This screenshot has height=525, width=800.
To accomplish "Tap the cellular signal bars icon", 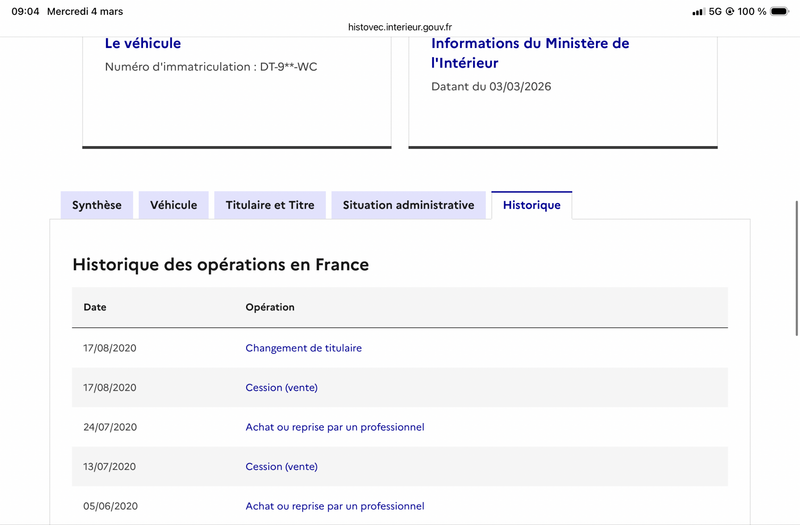I will coord(698,12).
